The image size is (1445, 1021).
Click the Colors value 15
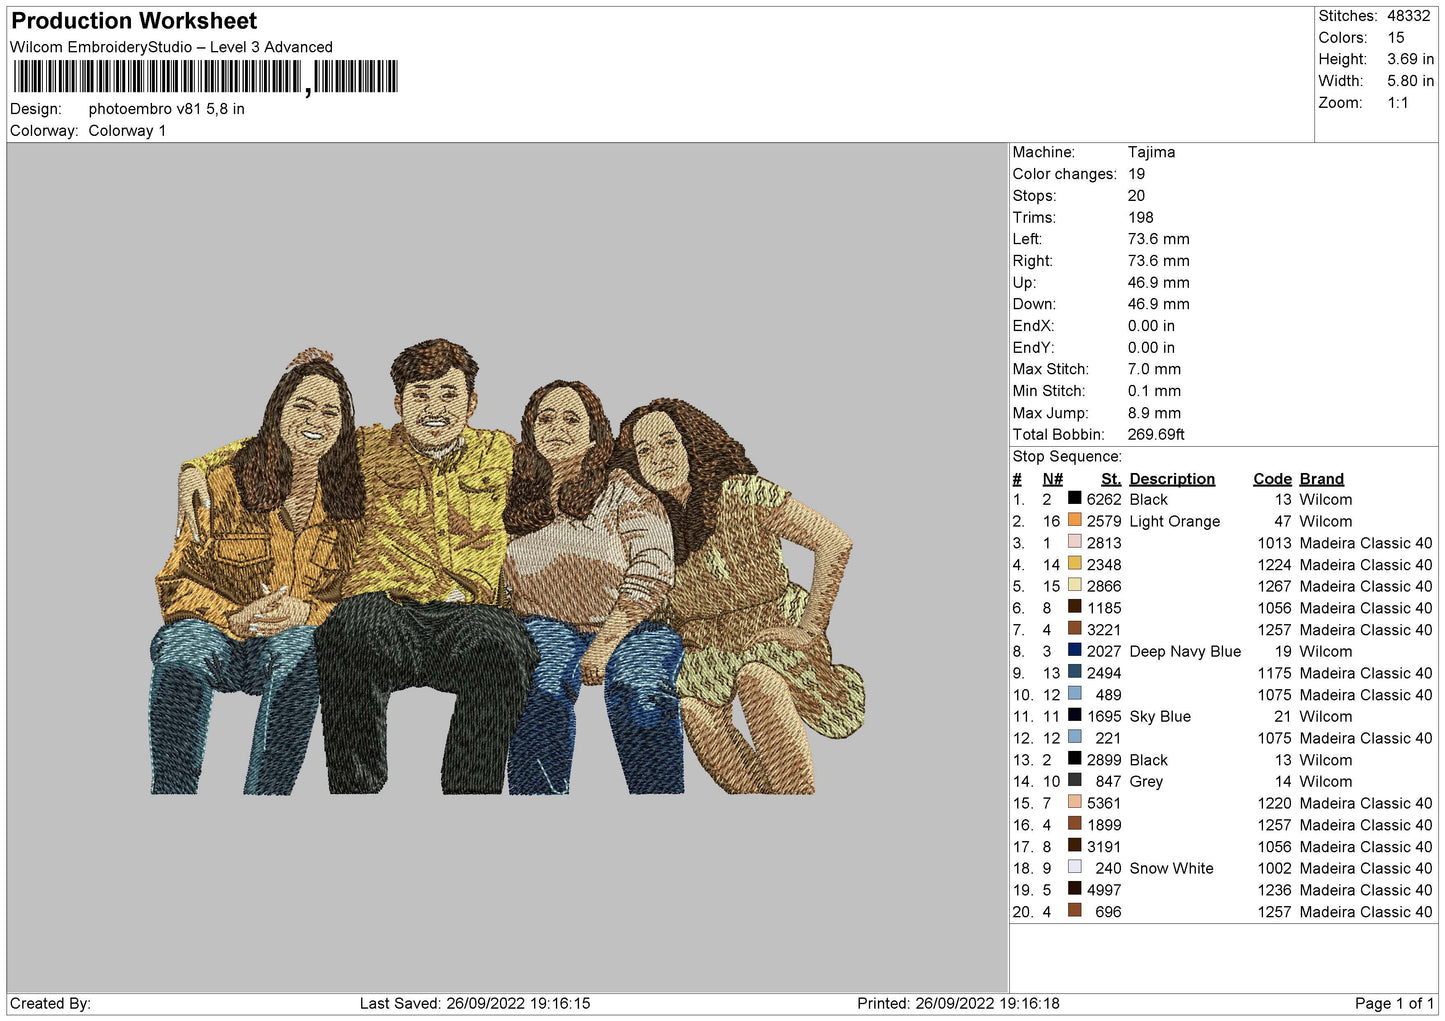(1395, 38)
